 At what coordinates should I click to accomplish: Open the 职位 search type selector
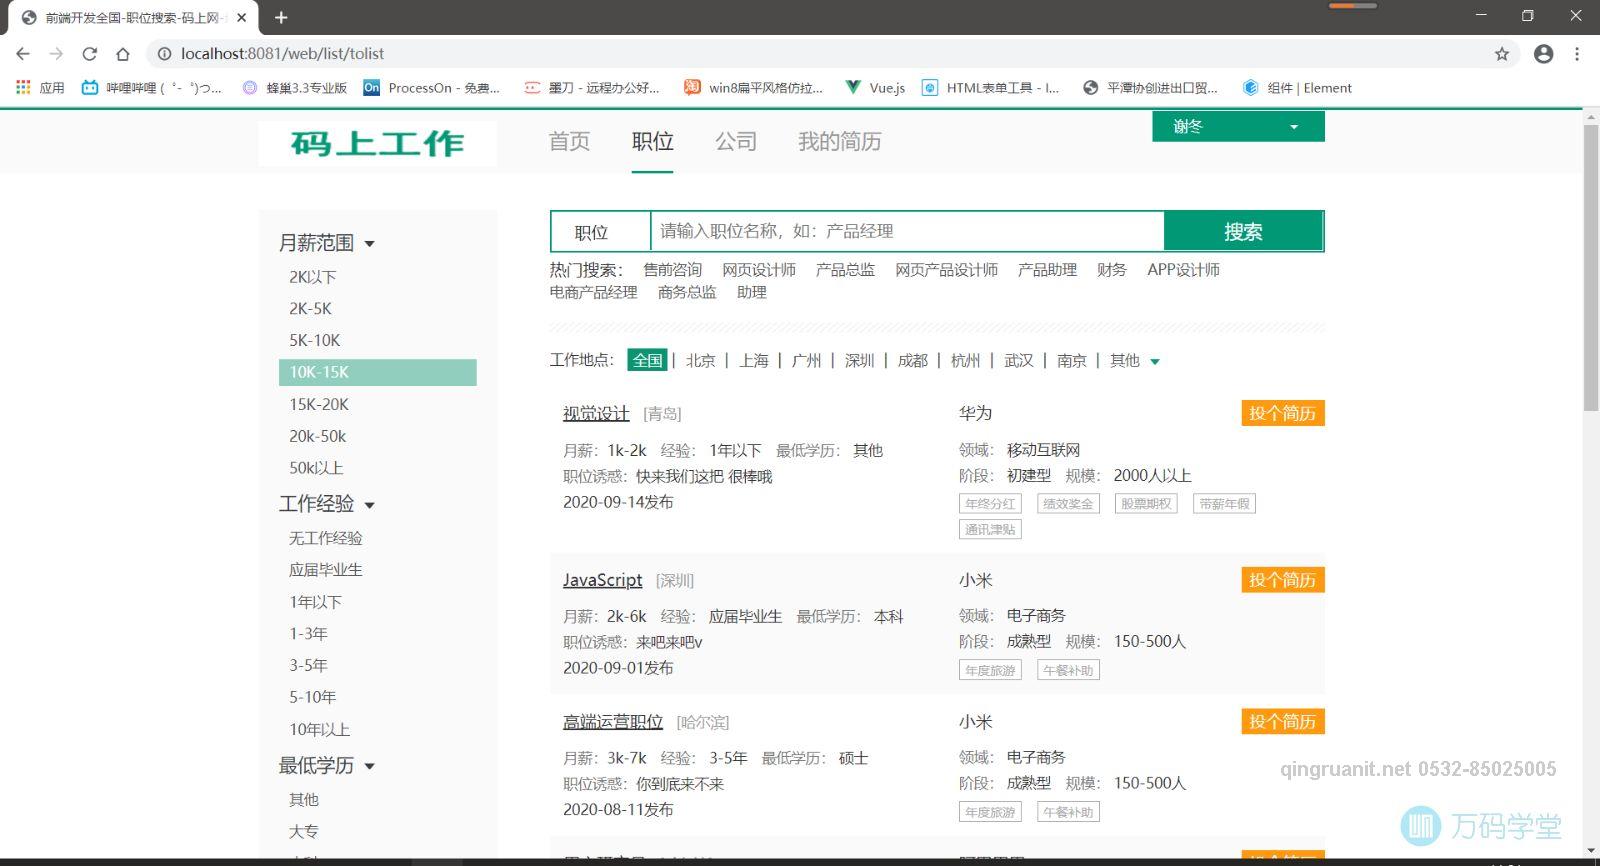pos(601,232)
